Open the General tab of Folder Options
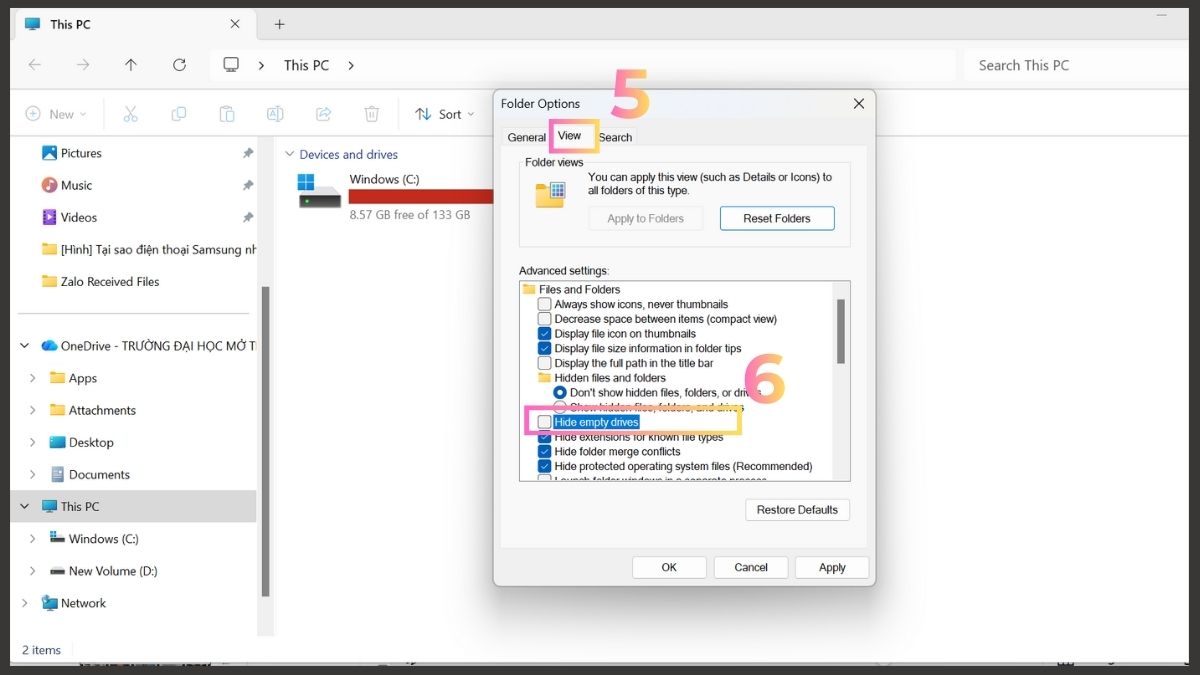Image resolution: width=1200 pixels, height=675 pixels. tap(526, 136)
